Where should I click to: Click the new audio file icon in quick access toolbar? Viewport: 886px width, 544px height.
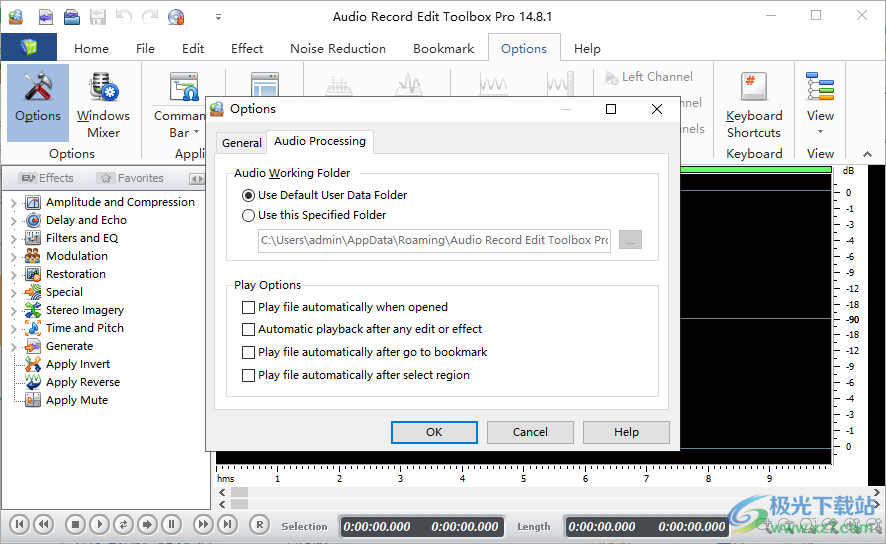click(x=46, y=17)
